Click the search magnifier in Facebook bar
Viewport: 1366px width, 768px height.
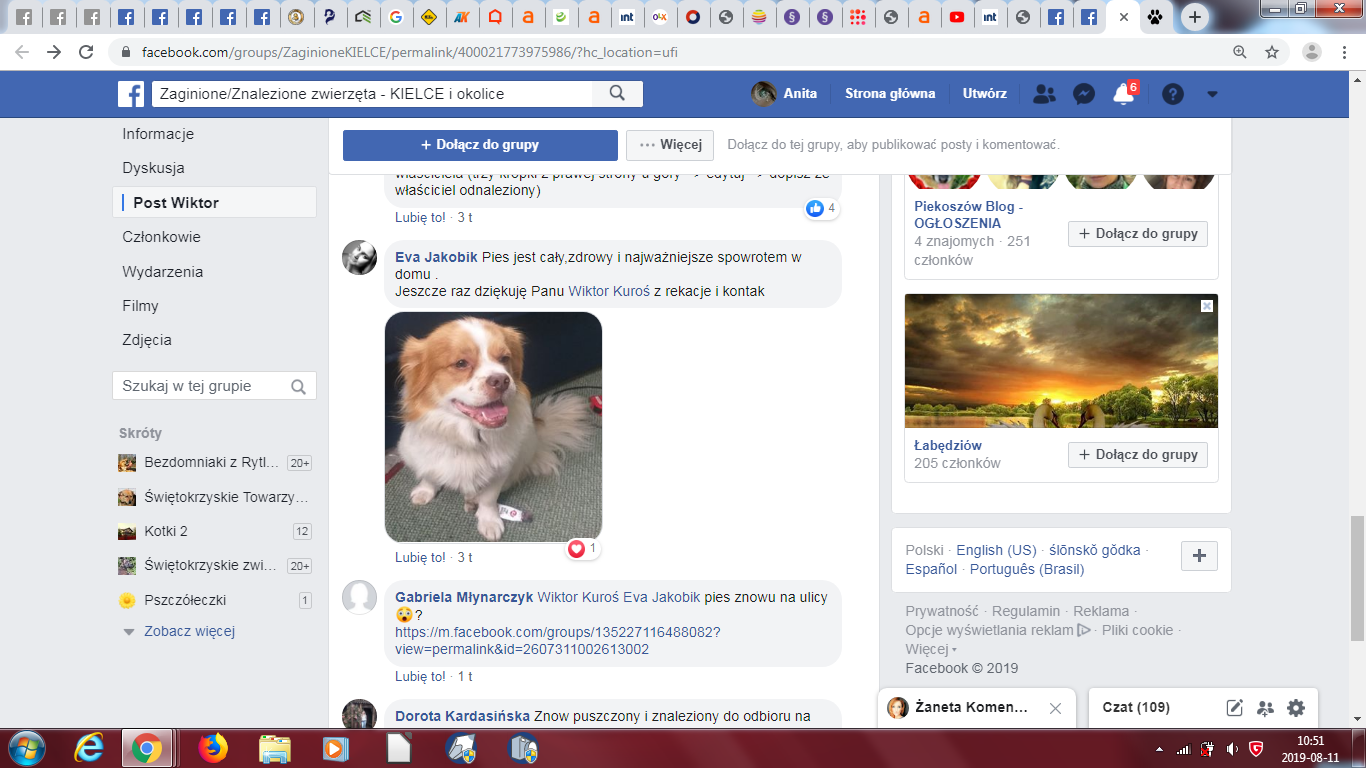[x=617, y=94]
